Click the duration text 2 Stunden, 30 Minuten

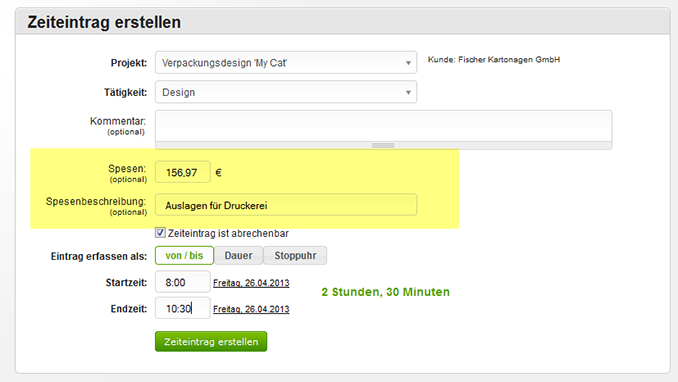(386, 292)
